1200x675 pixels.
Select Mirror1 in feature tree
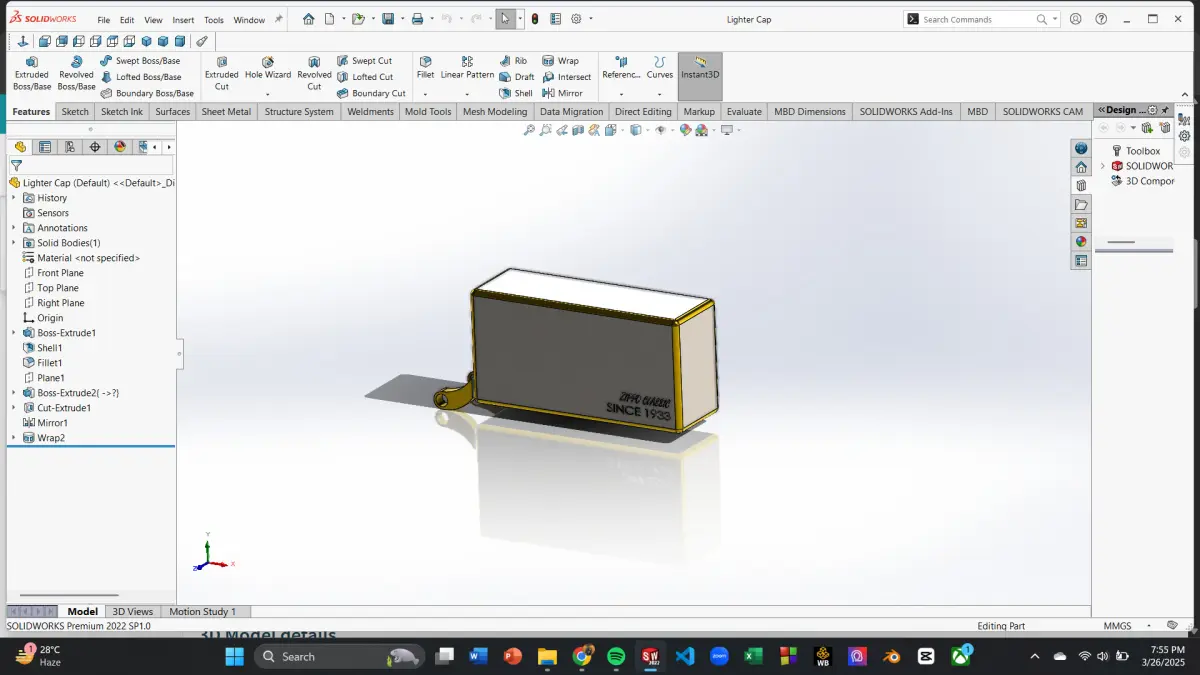[52, 423]
